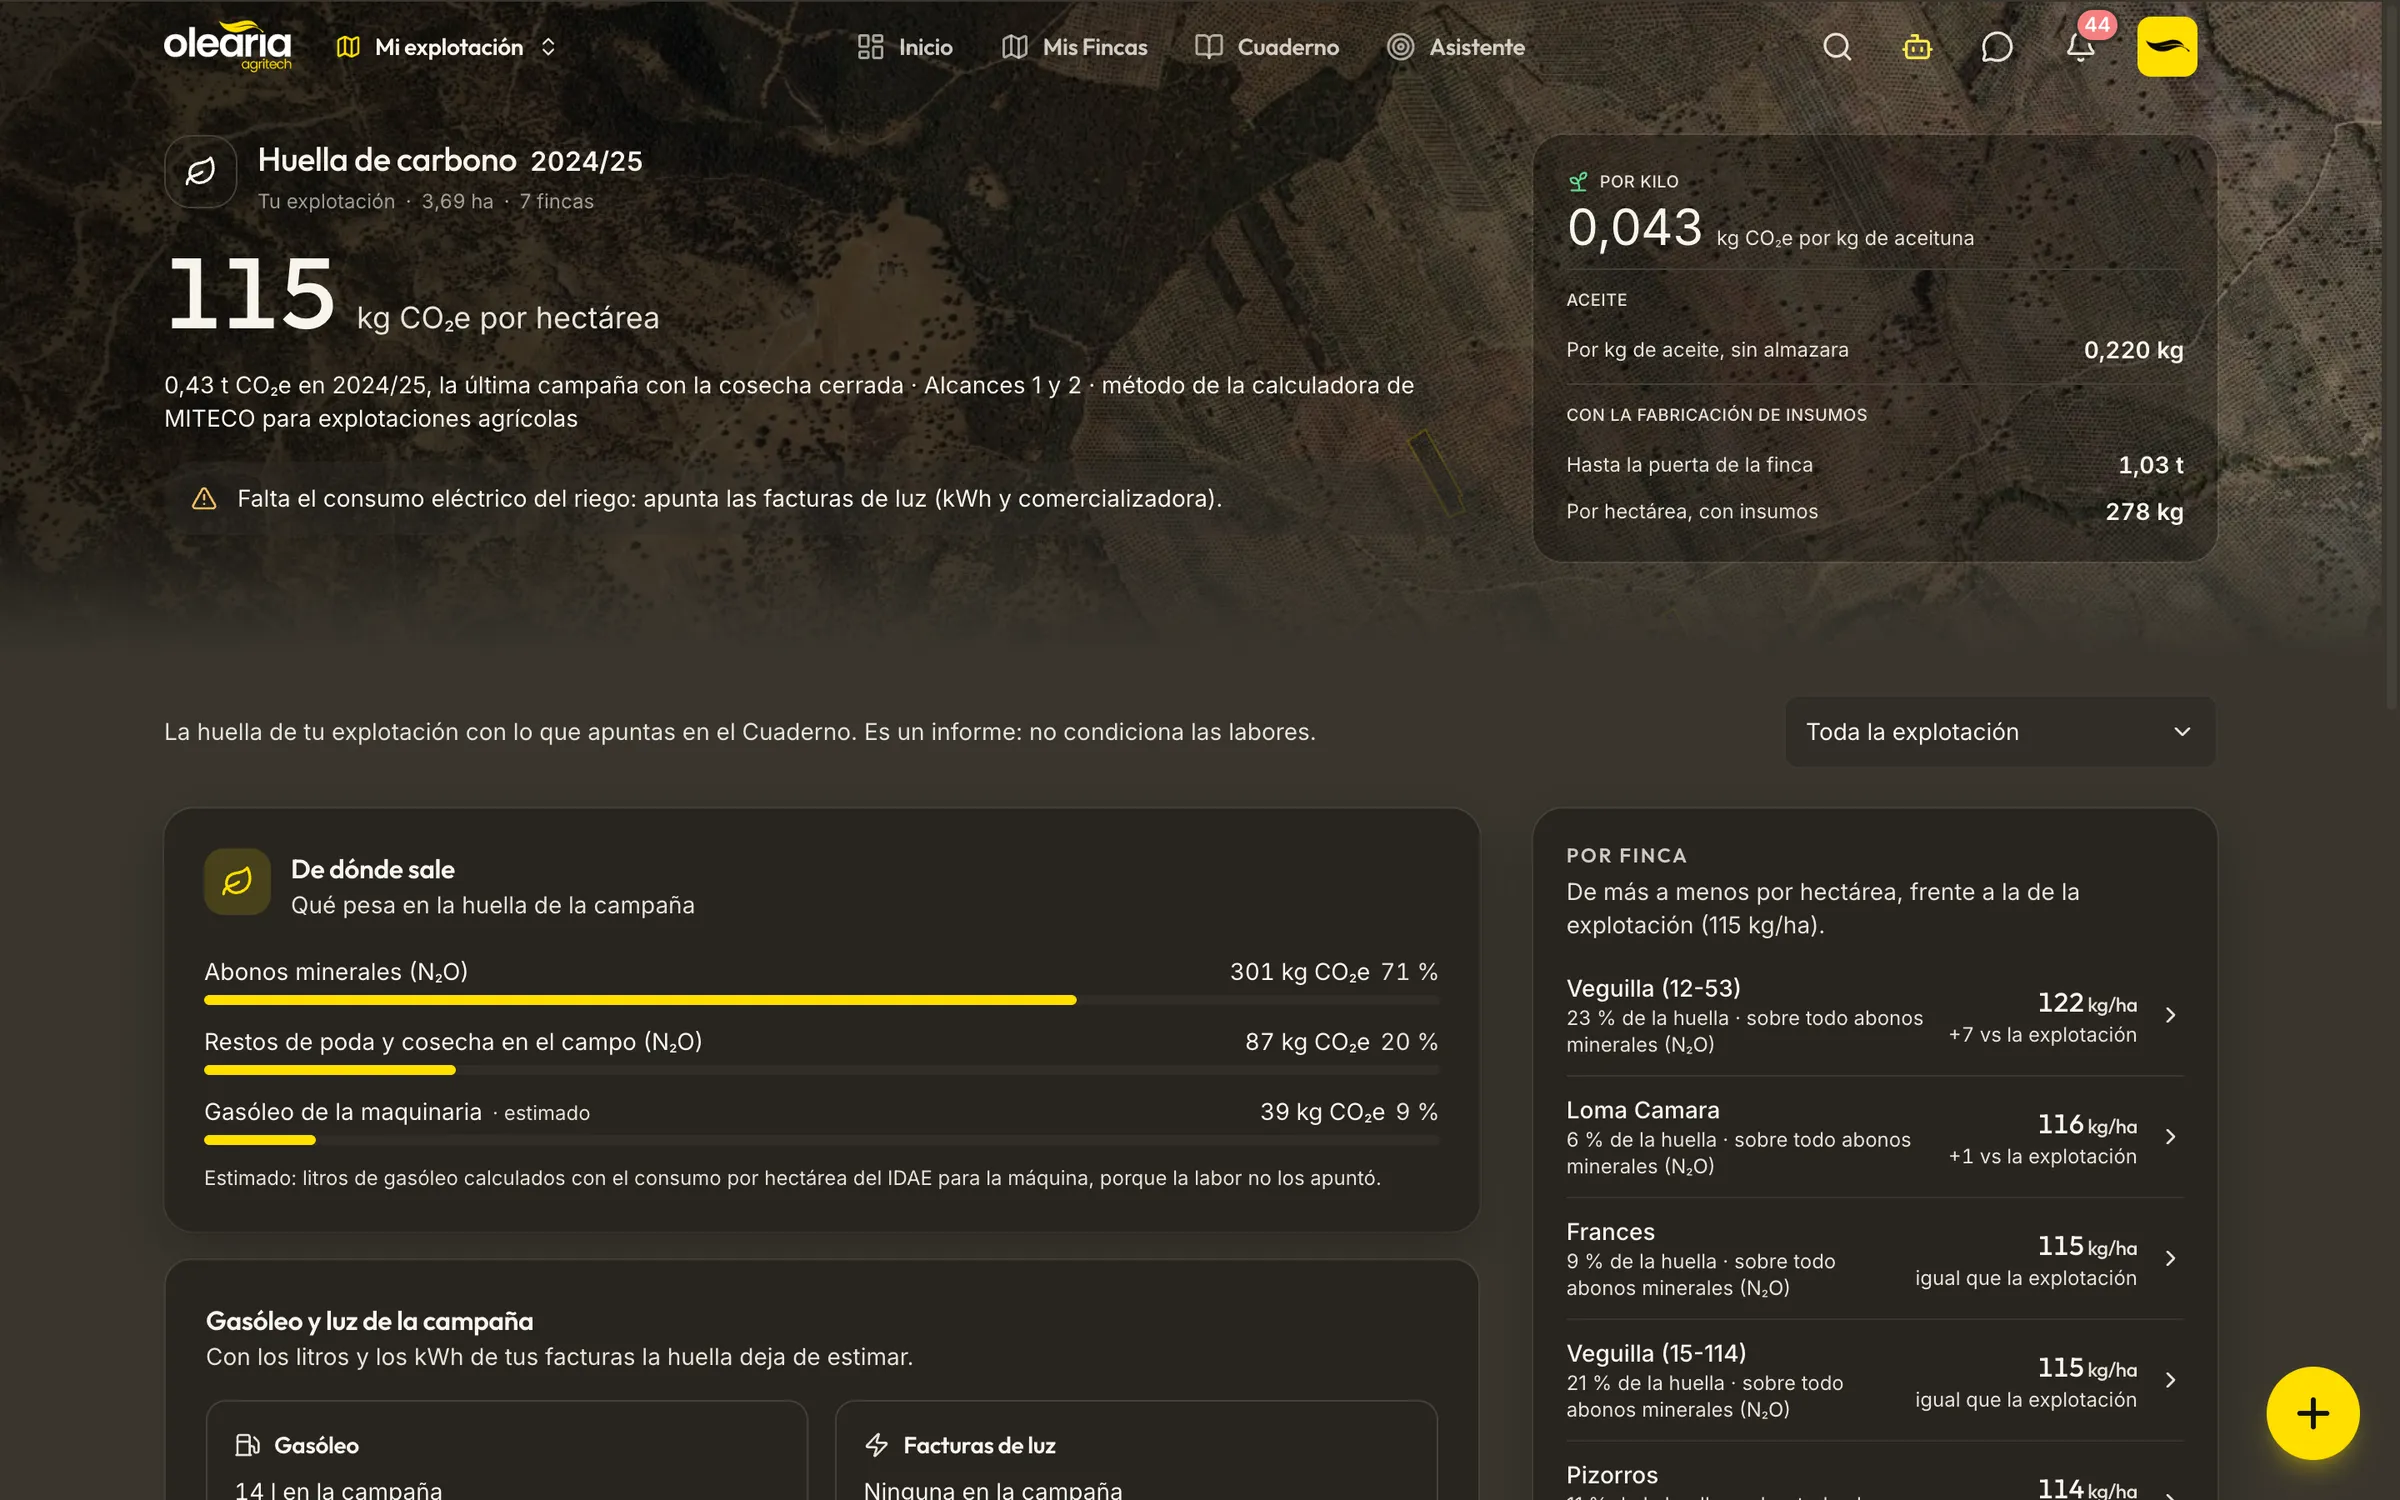Click the leaf icon beside Huella de carbono

[200, 172]
